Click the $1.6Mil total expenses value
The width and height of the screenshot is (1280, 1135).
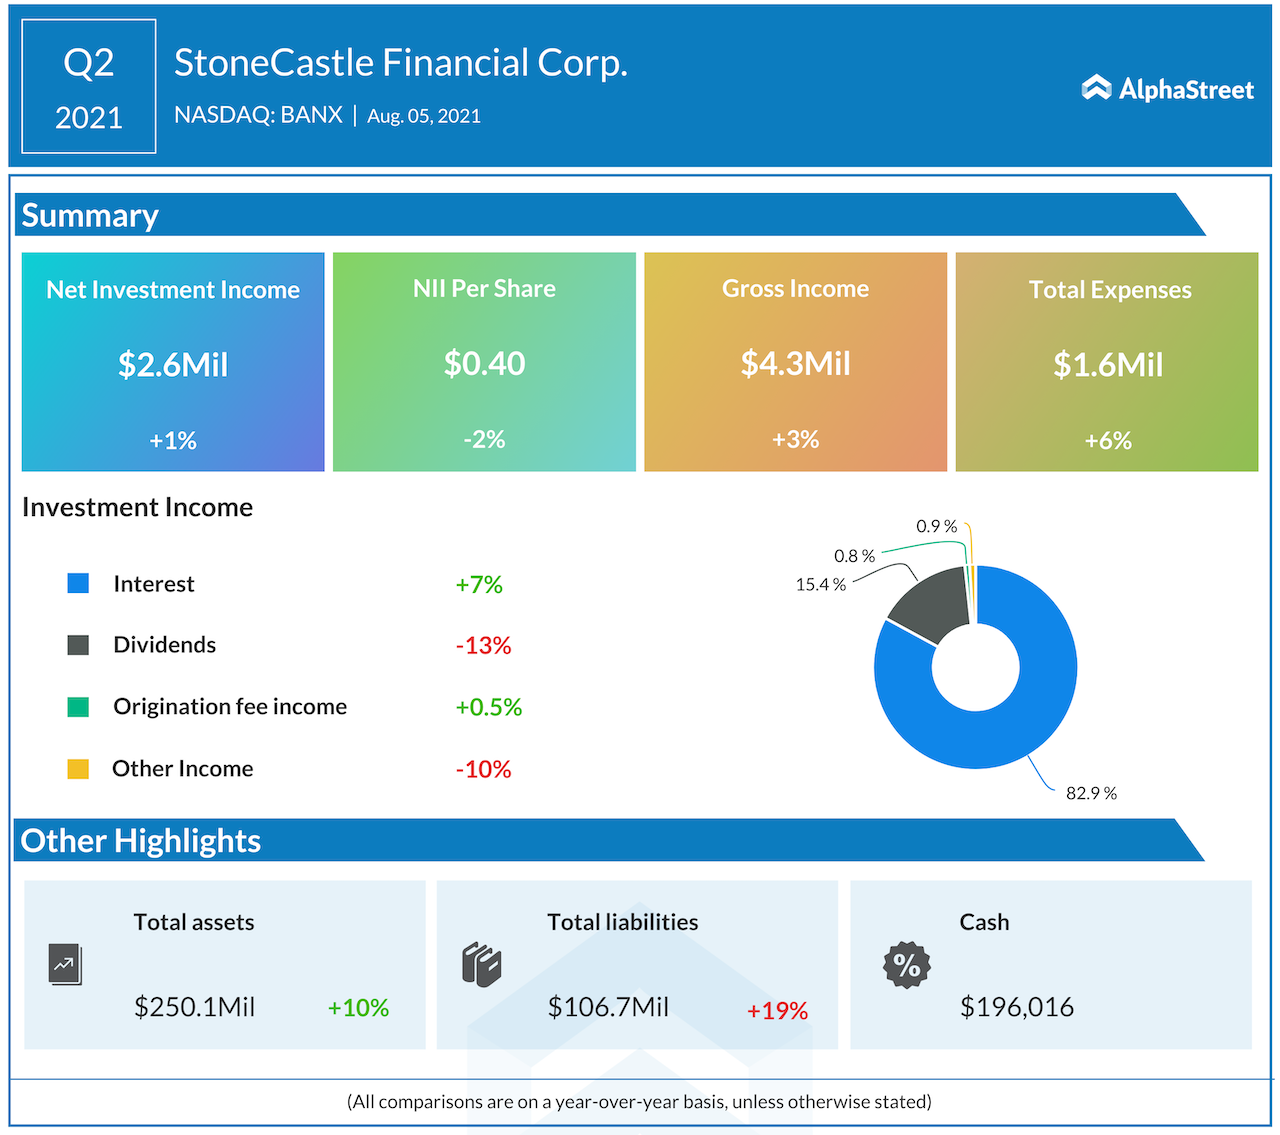[x=1108, y=364]
